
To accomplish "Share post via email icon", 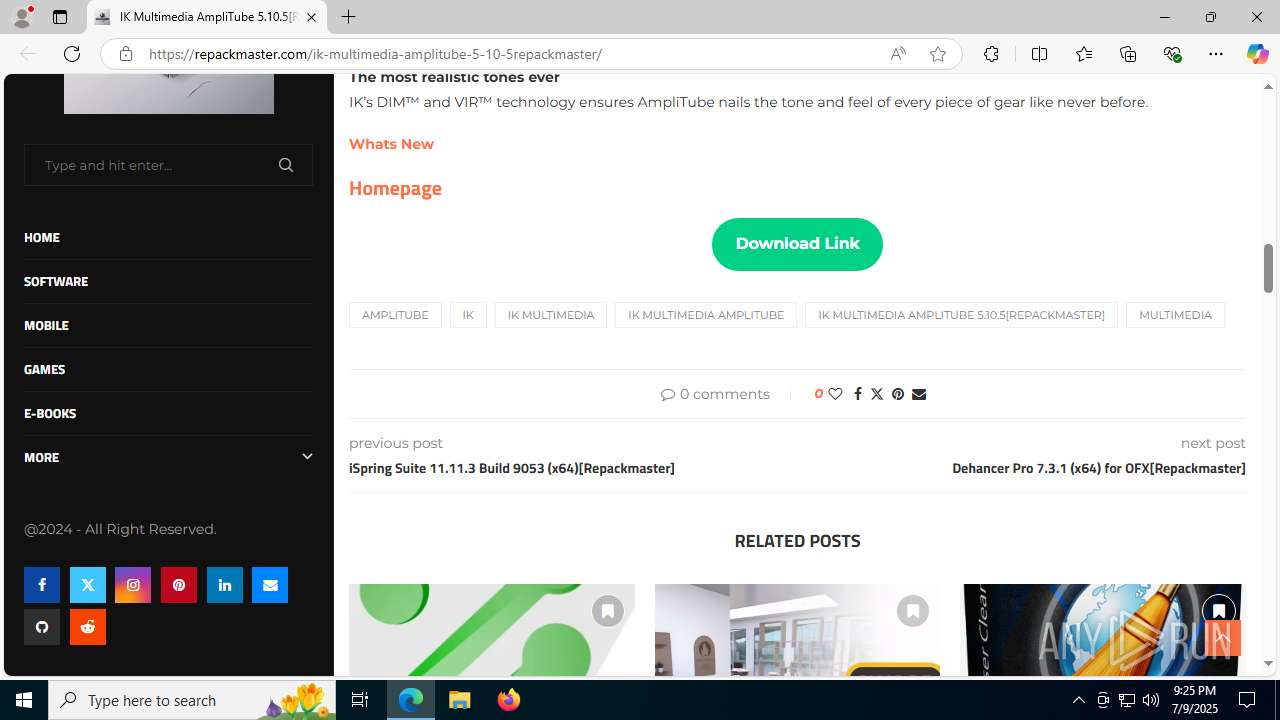I will tap(919, 394).
